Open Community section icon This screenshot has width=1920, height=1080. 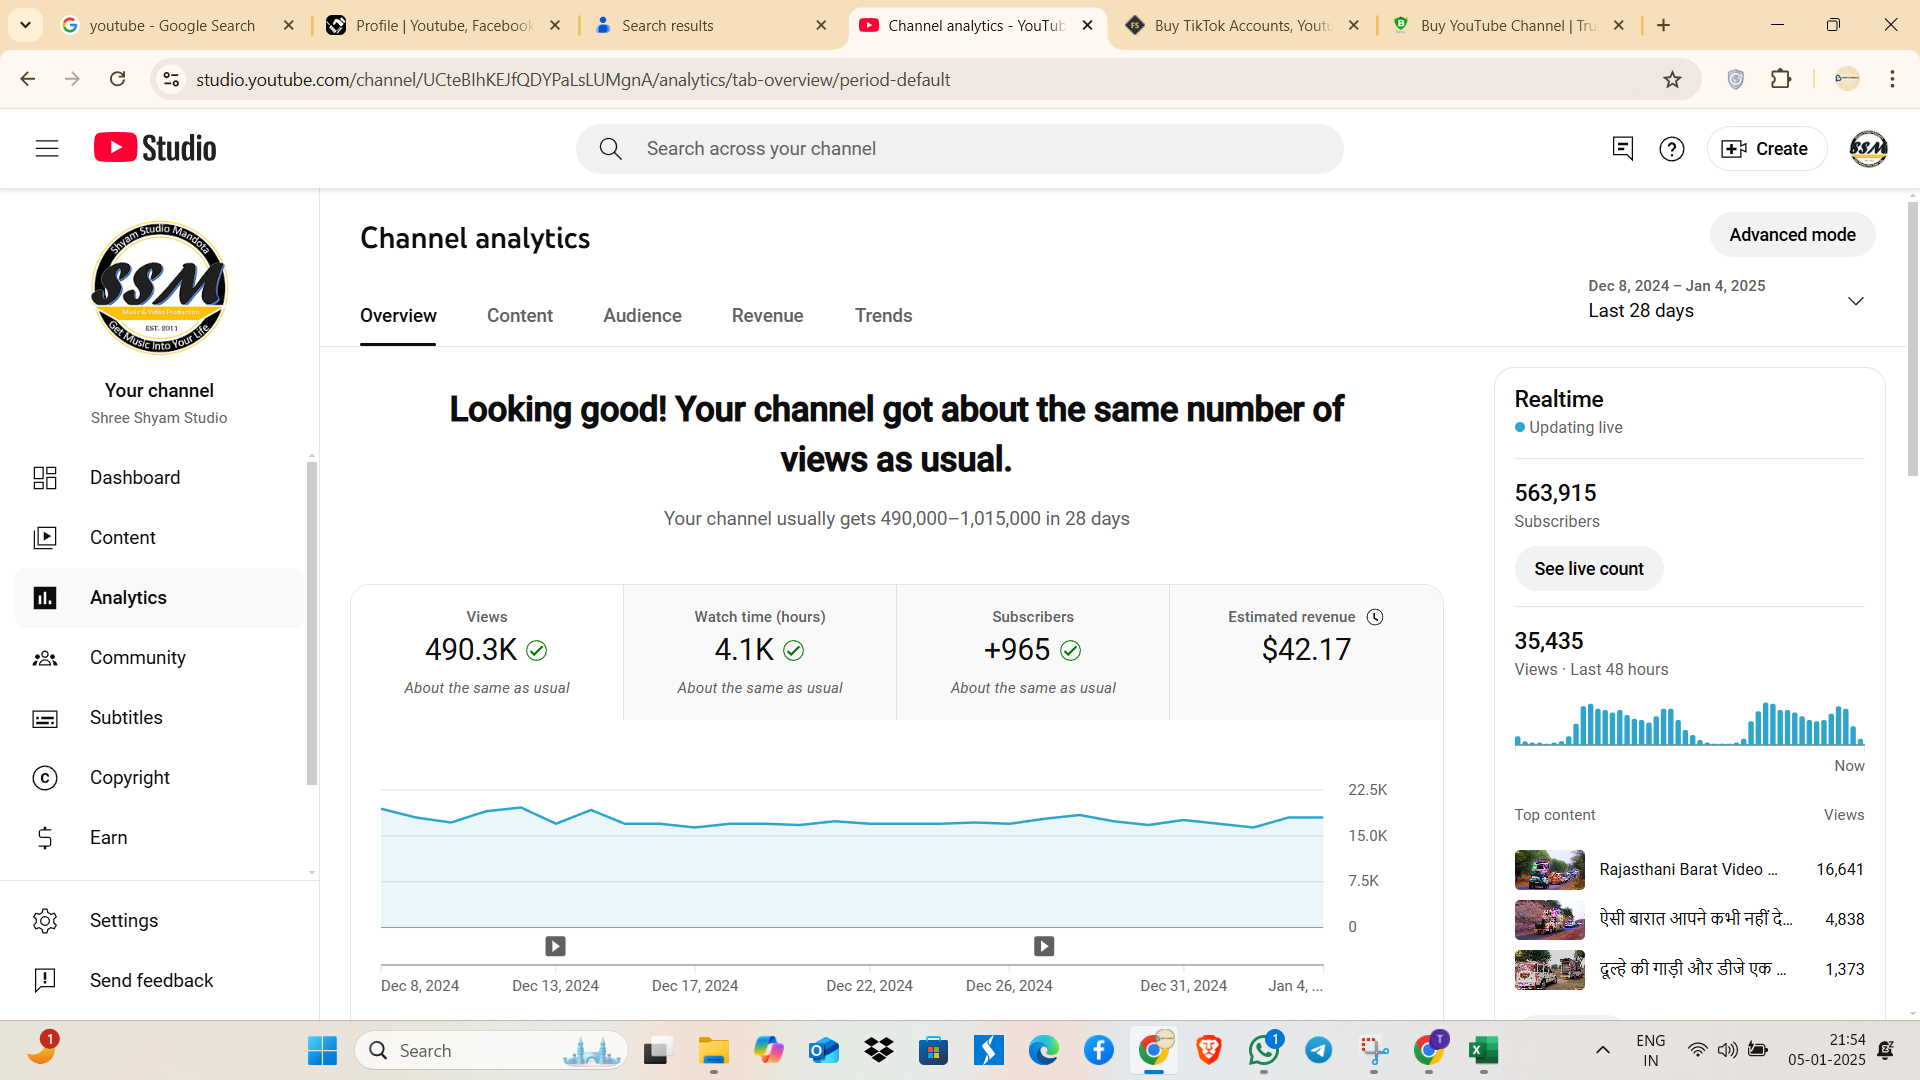45,658
